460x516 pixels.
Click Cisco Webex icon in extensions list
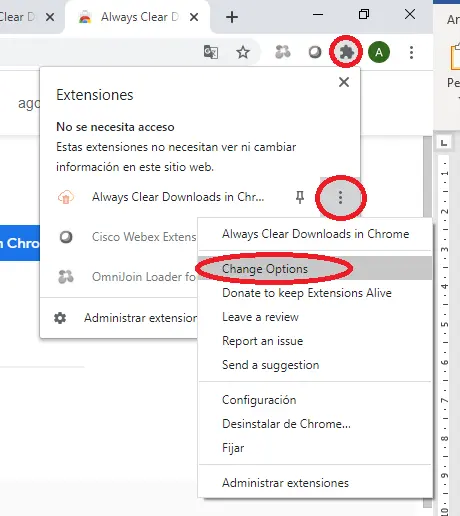point(66,237)
